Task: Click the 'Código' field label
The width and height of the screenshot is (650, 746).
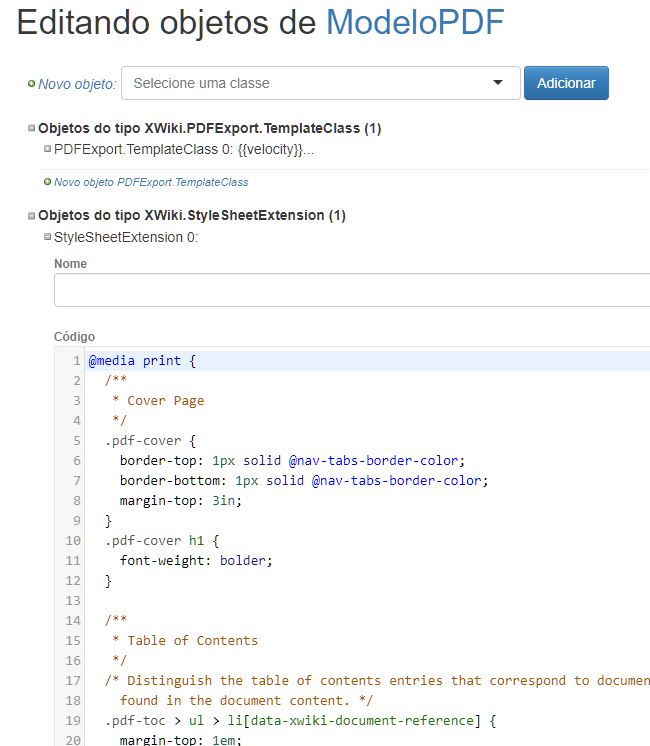Action: tap(74, 336)
